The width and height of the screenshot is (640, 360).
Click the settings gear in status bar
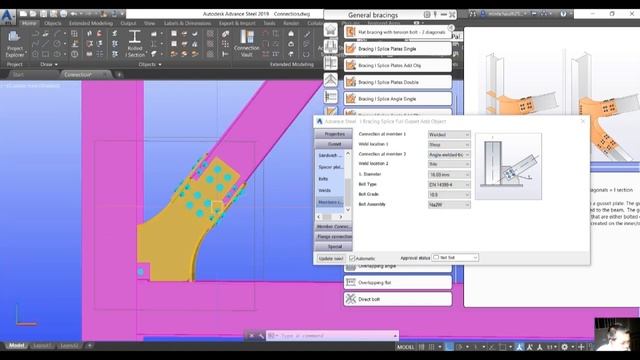tap(564, 347)
